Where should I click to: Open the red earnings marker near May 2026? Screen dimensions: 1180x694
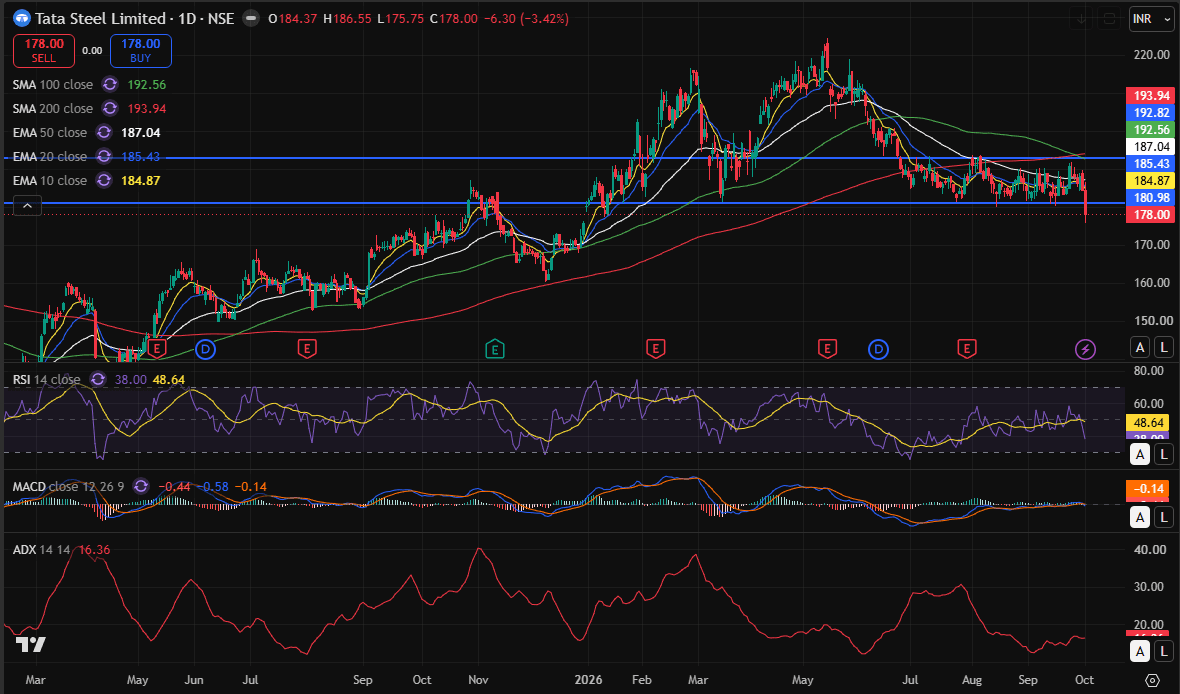(827, 349)
